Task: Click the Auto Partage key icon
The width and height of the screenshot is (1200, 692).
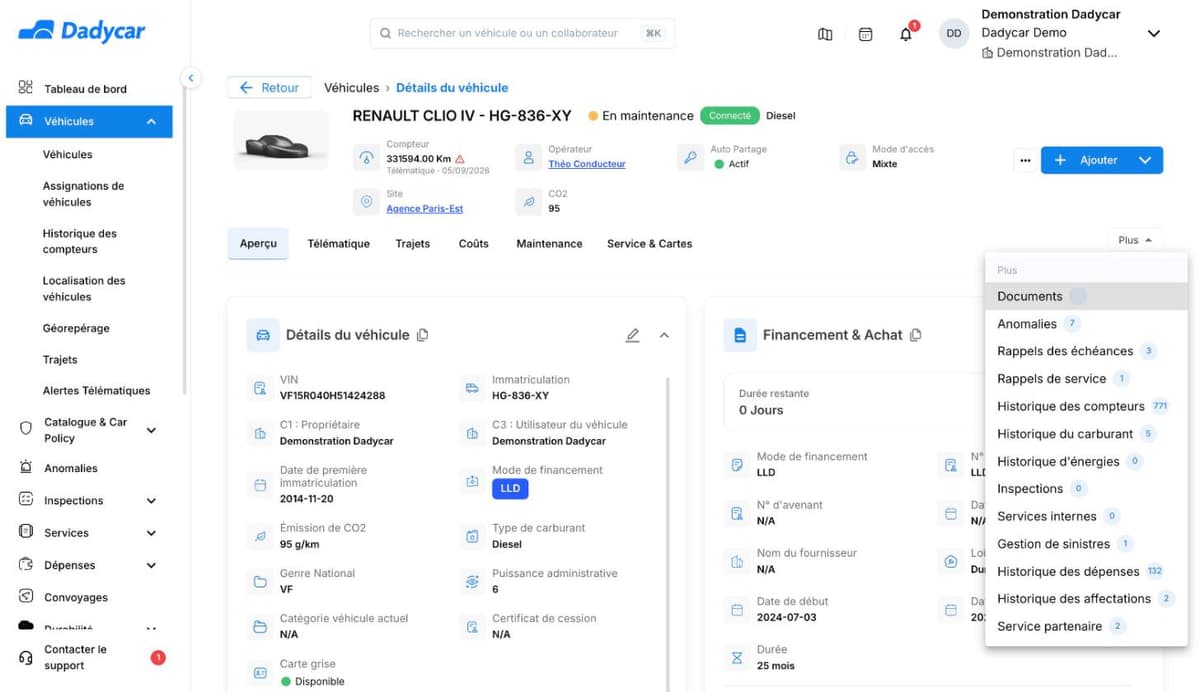Action: point(690,157)
